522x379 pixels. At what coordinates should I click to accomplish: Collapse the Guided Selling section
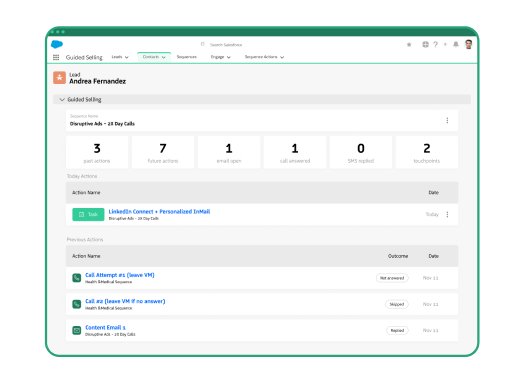click(x=62, y=99)
